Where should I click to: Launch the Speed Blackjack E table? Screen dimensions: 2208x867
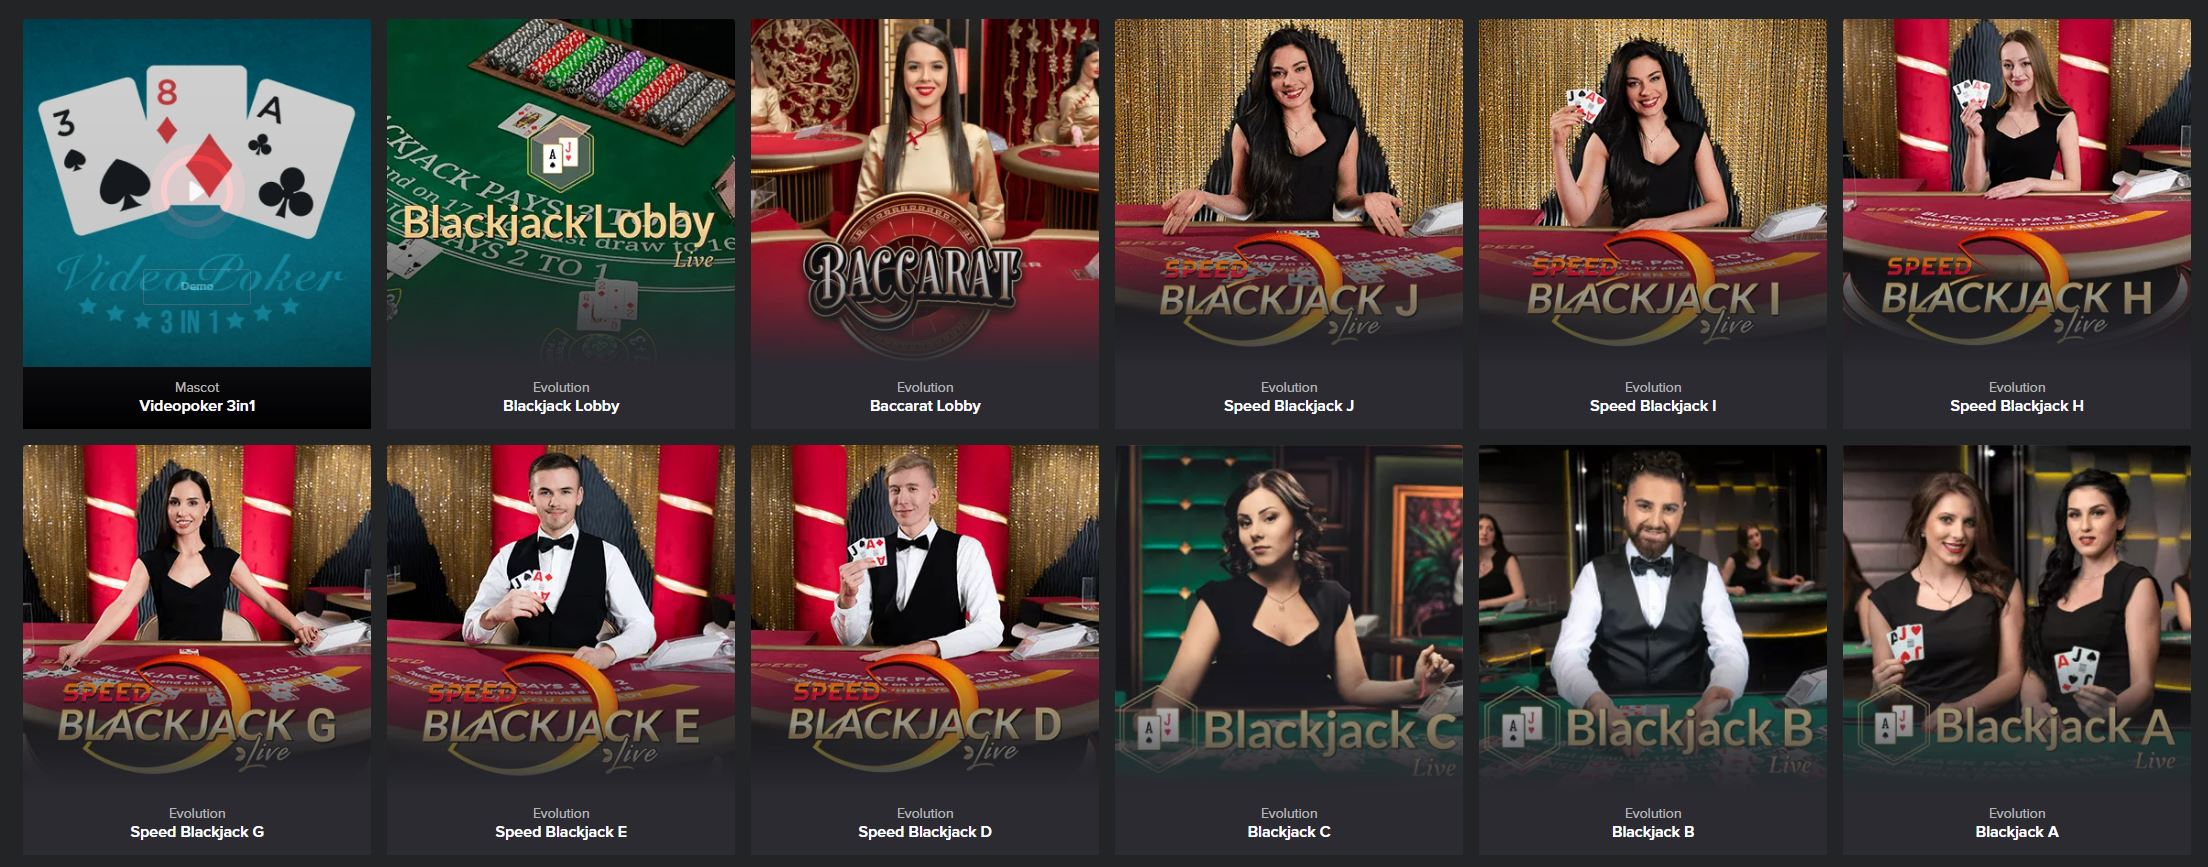(561, 616)
